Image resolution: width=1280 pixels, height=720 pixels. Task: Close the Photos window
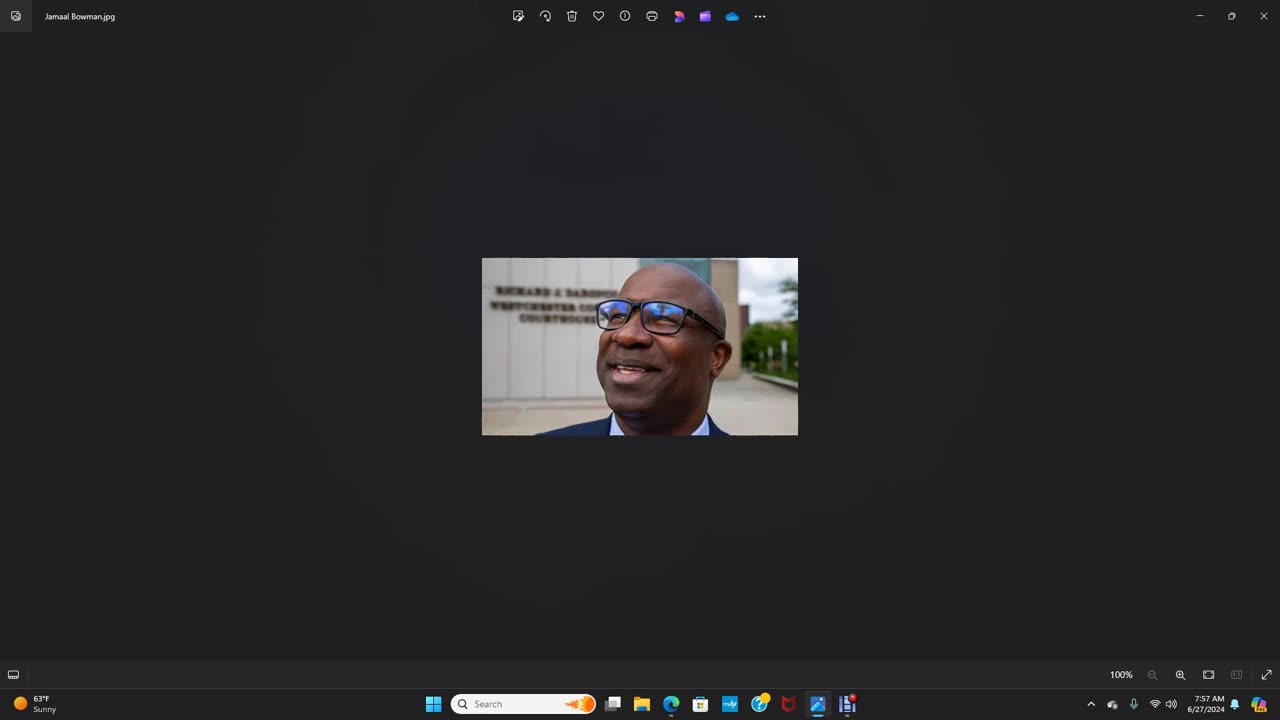pos(1264,16)
